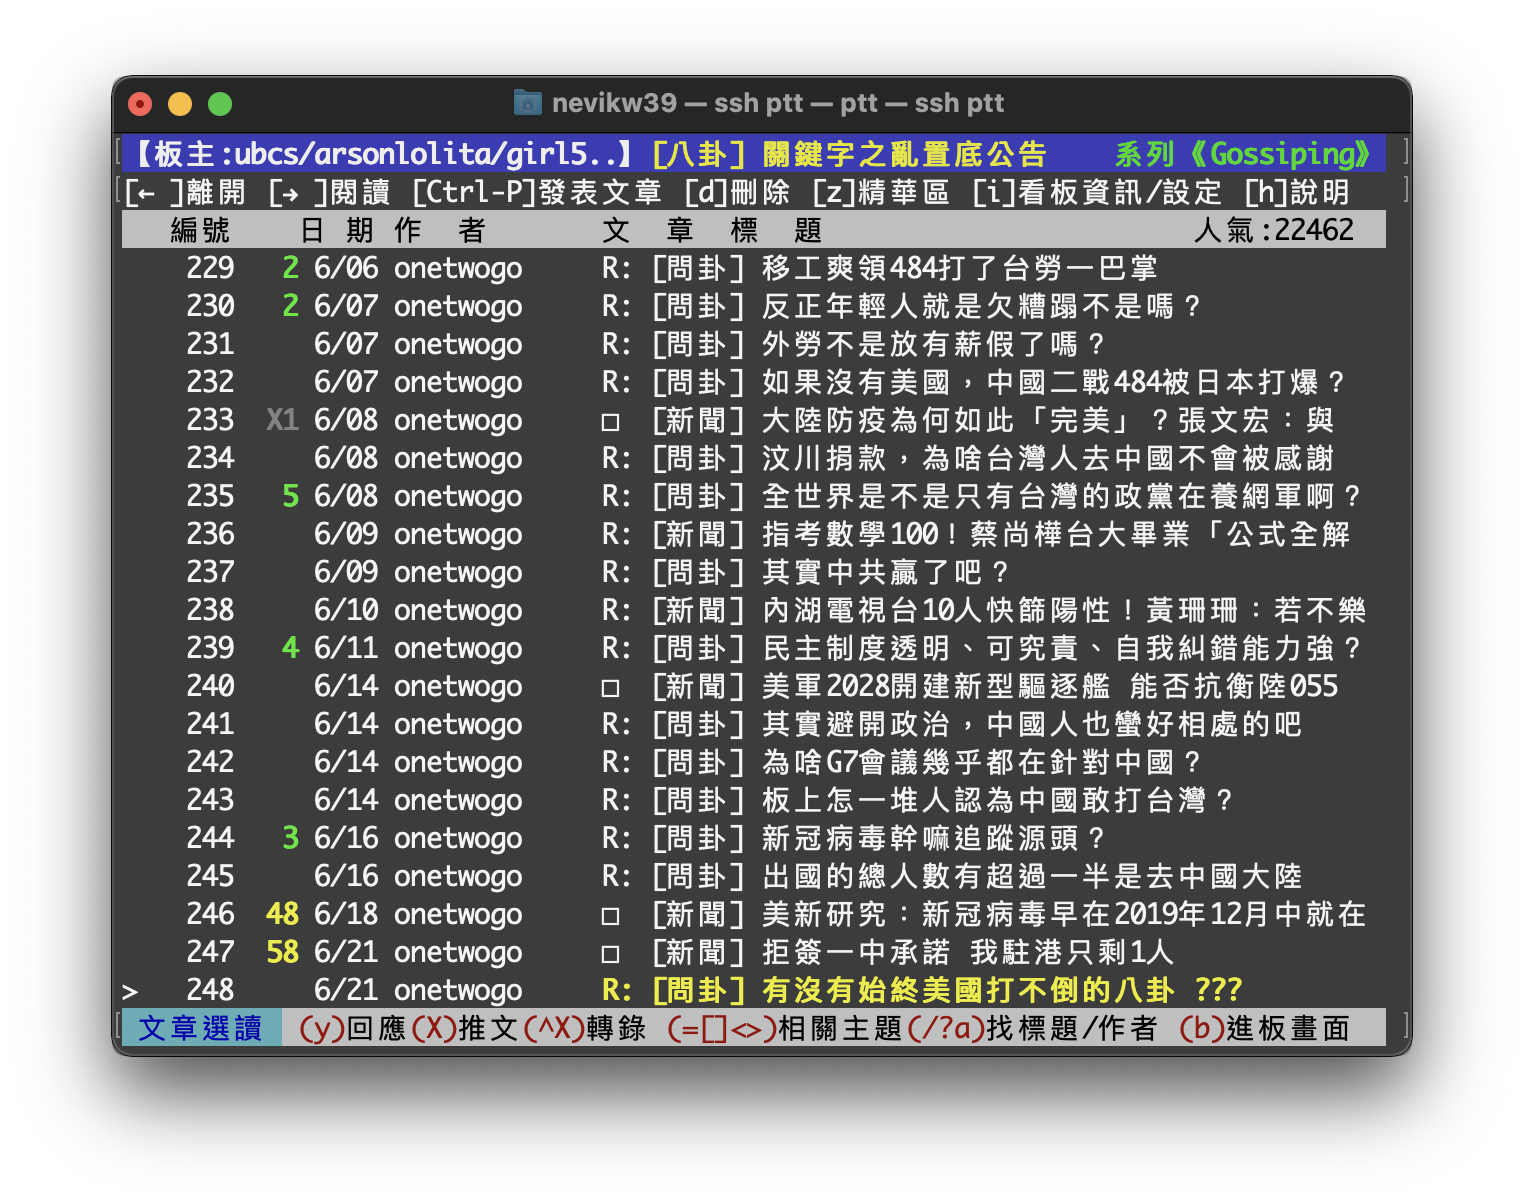Click the (X)推文 push hint
1524x1204 pixels.
[x=464, y=1028]
